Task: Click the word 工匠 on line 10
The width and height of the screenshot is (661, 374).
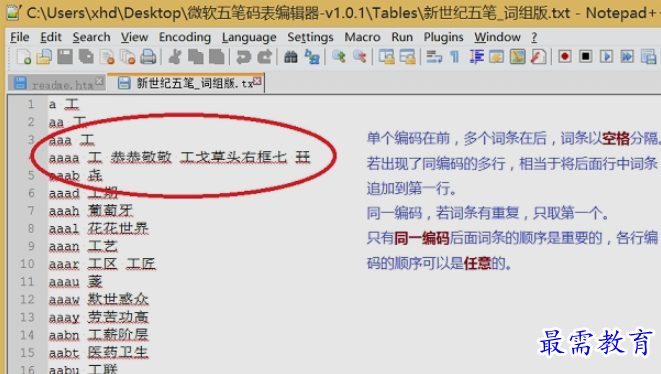Action: (141, 264)
